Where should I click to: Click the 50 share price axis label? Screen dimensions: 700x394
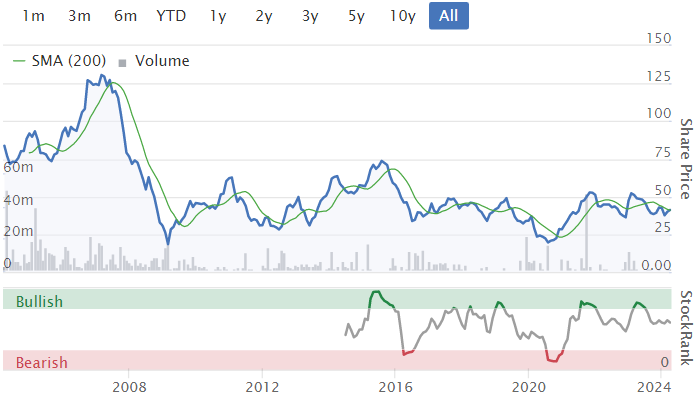point(662,191)
